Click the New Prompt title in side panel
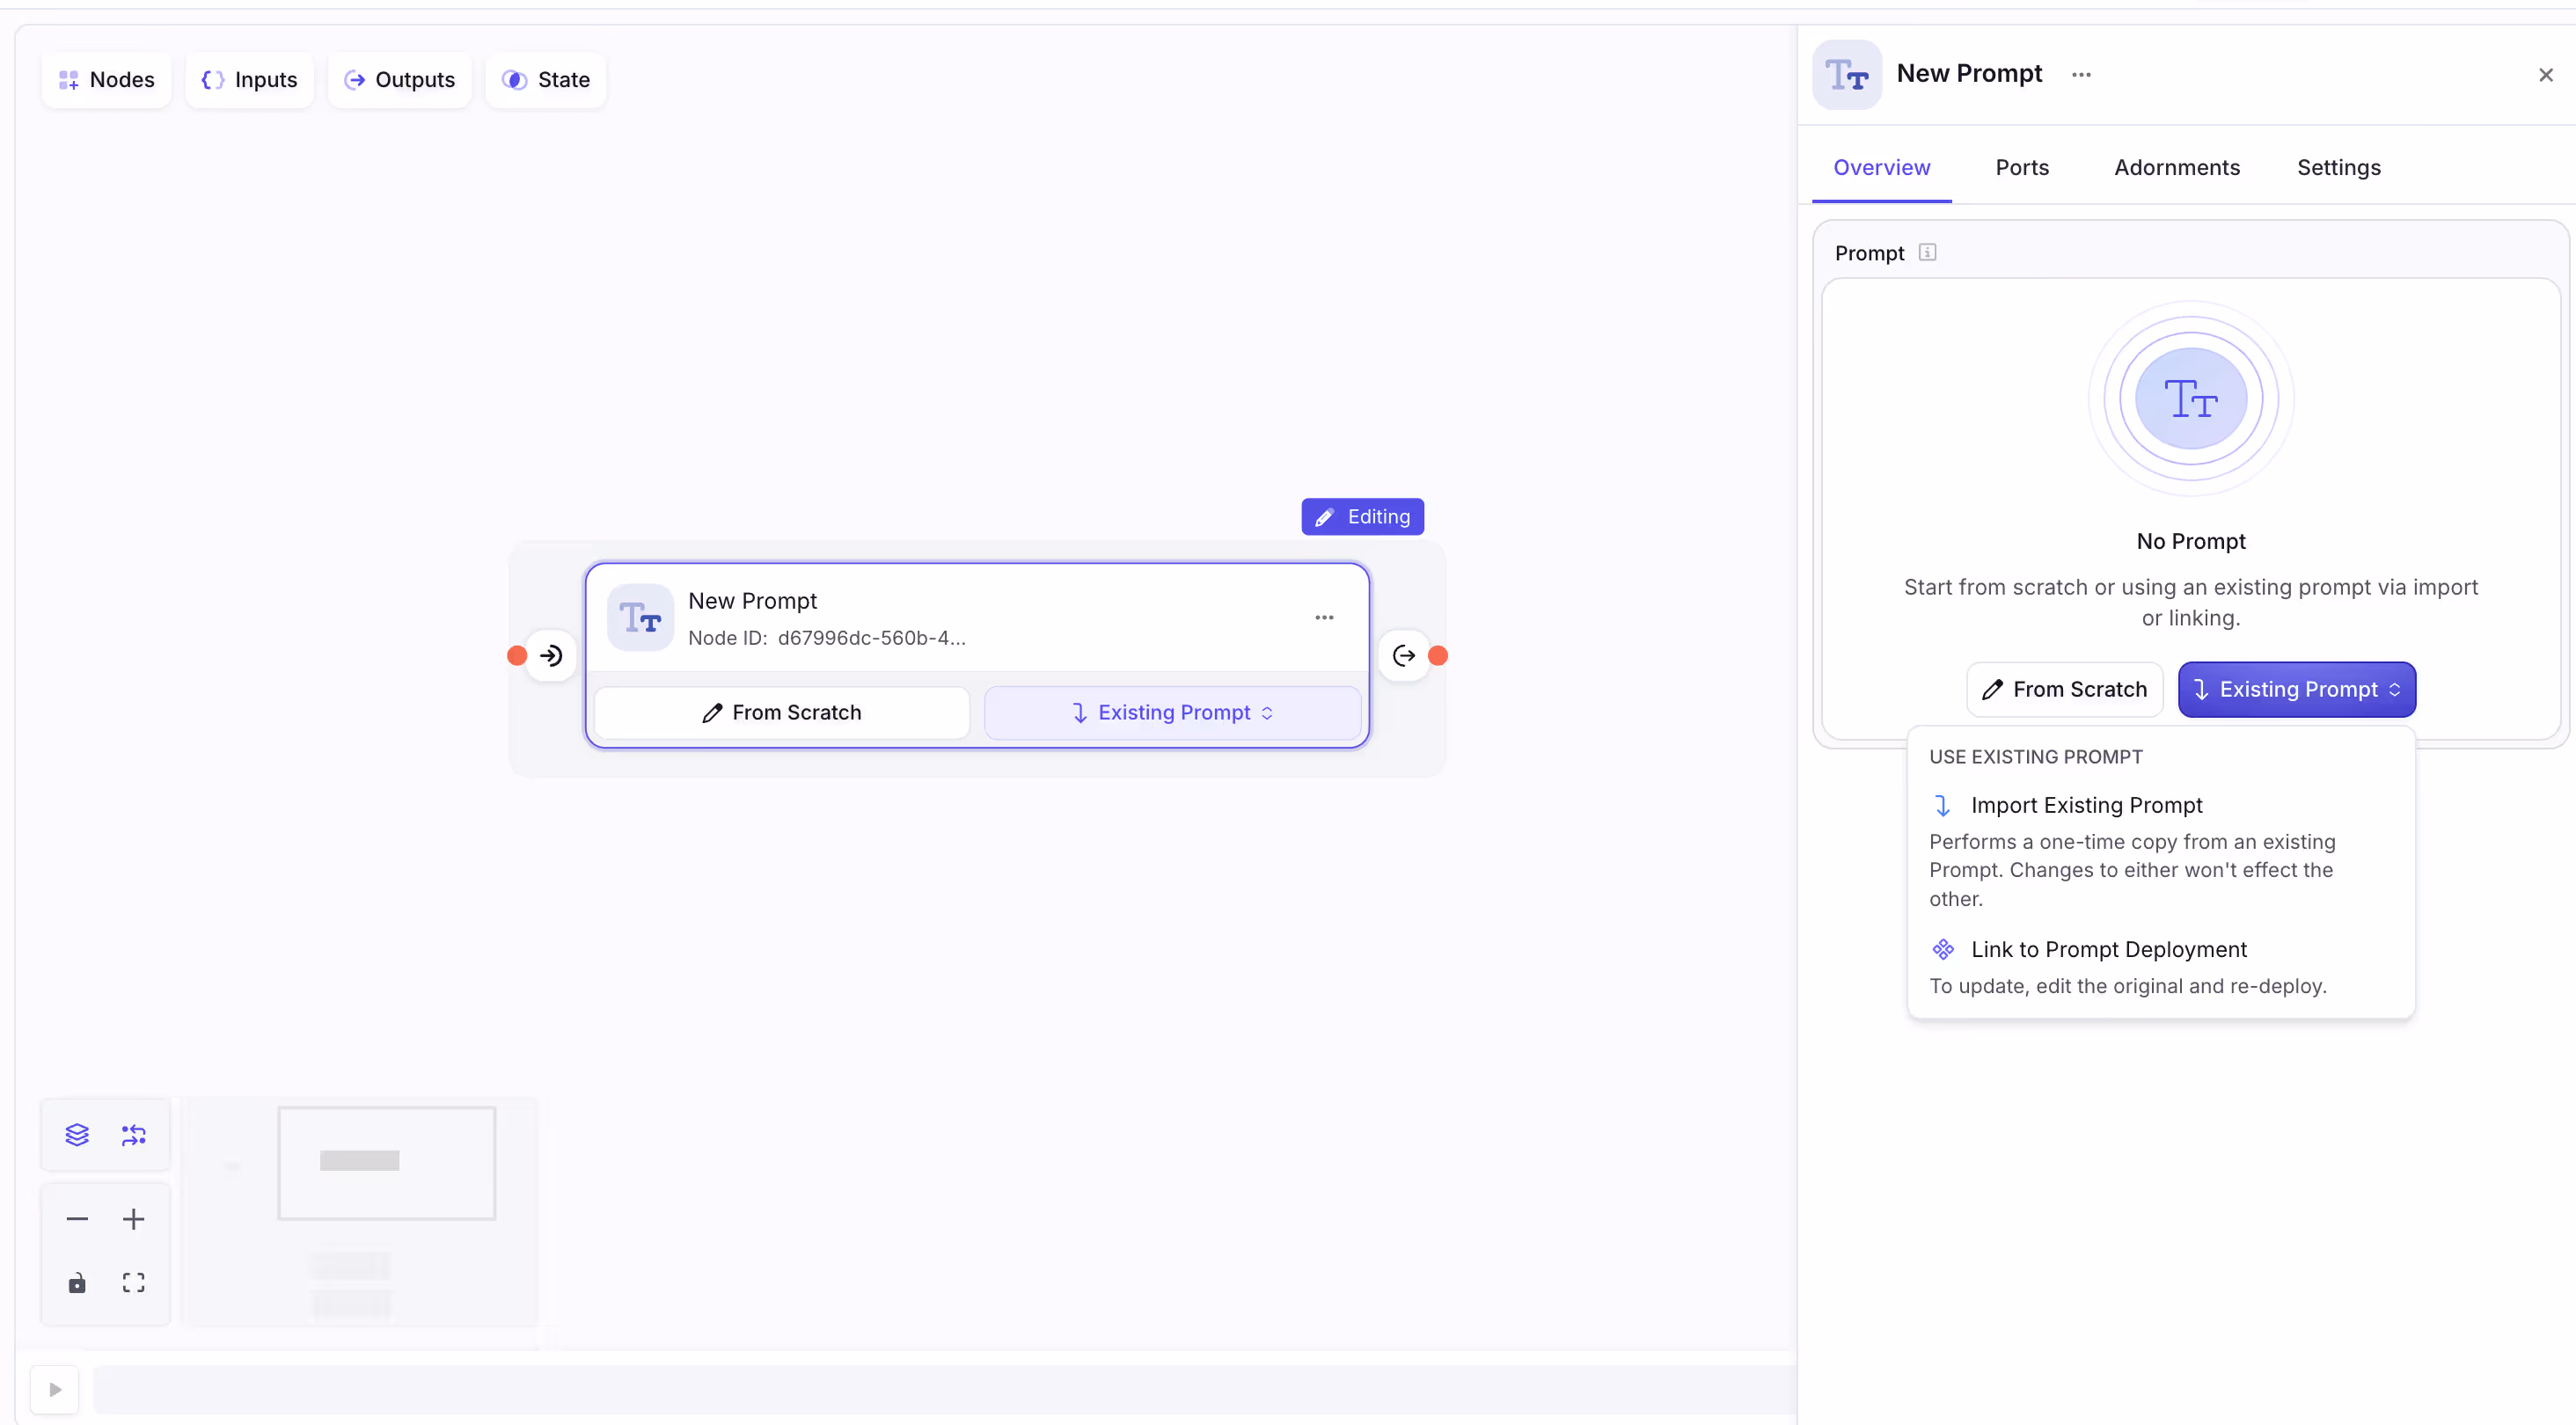The width and height of the screenshot is (2576, 1425). pyautogui.click(x=1969, y=74)
